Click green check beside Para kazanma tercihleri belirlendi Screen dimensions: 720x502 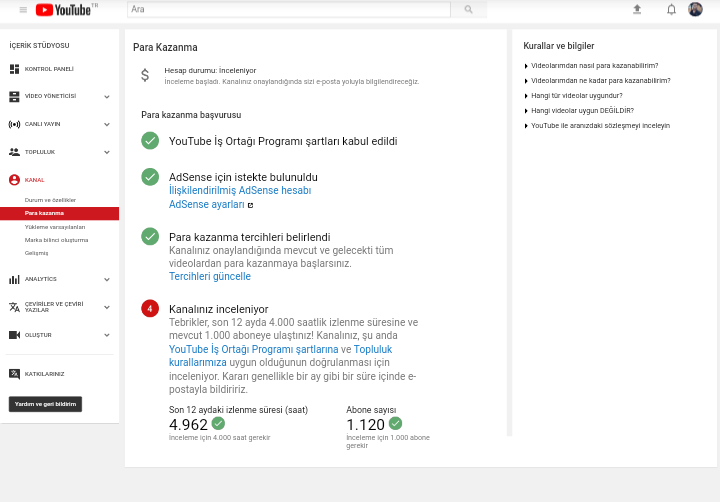[150, 237]
